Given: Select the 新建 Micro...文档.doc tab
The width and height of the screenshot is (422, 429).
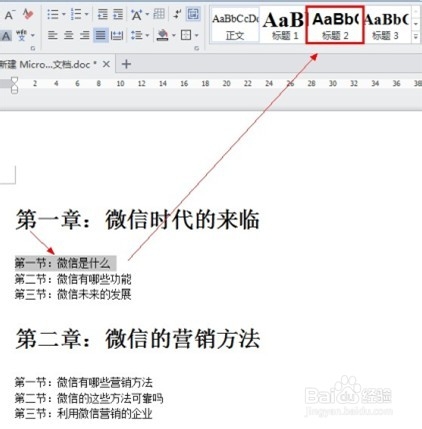Looking at the screenshot, I should tap(49, 64).
